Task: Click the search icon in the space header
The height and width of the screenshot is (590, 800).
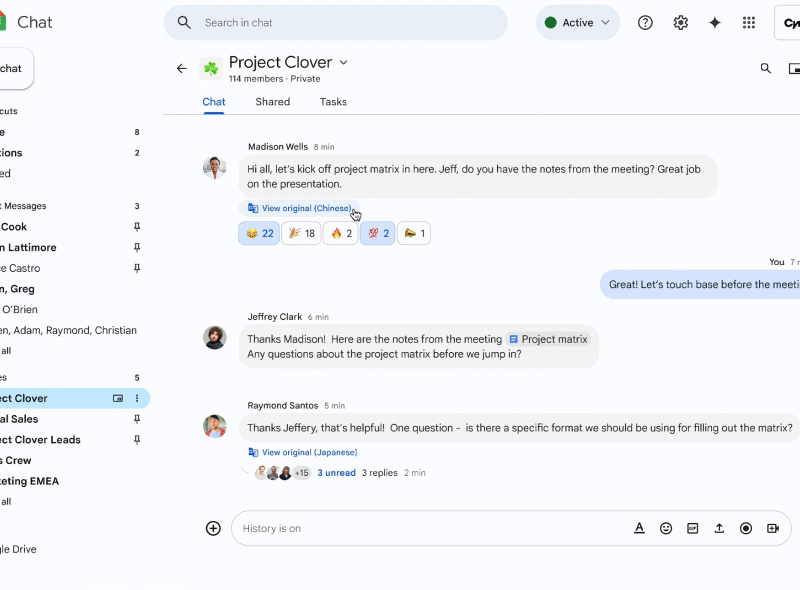Action: click(765, 68)
